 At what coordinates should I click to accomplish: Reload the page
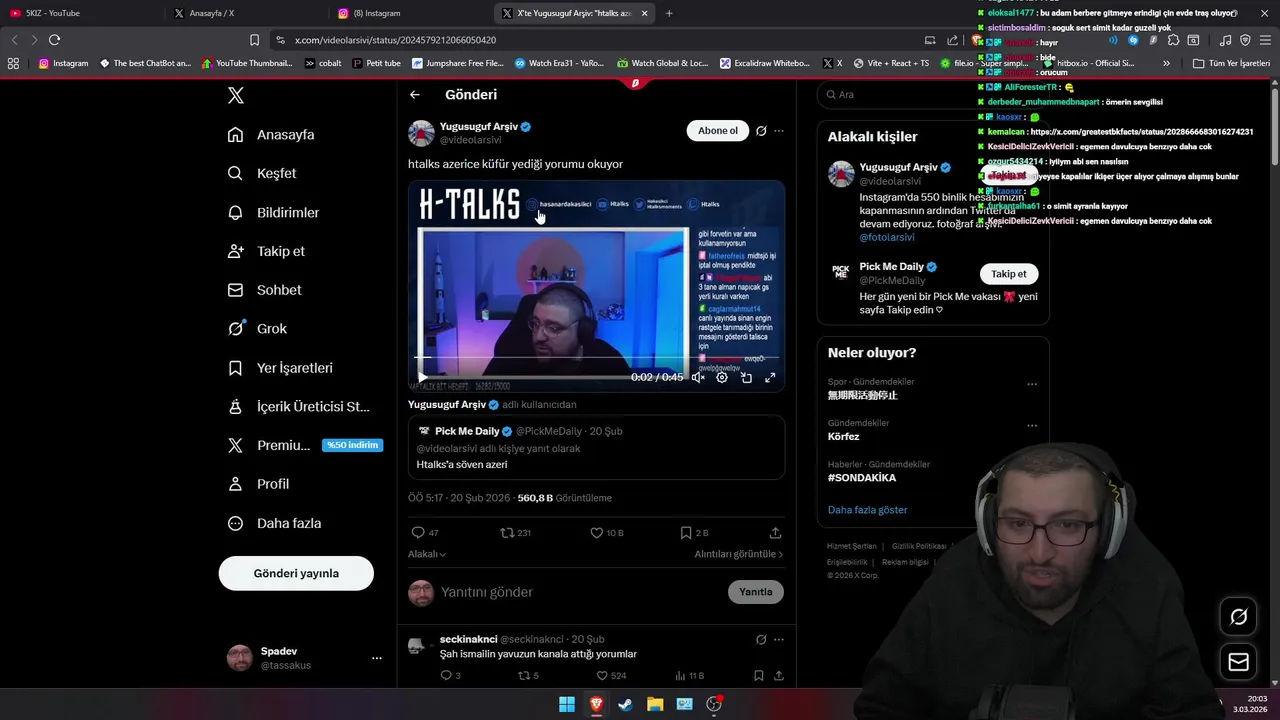(54, 40)
